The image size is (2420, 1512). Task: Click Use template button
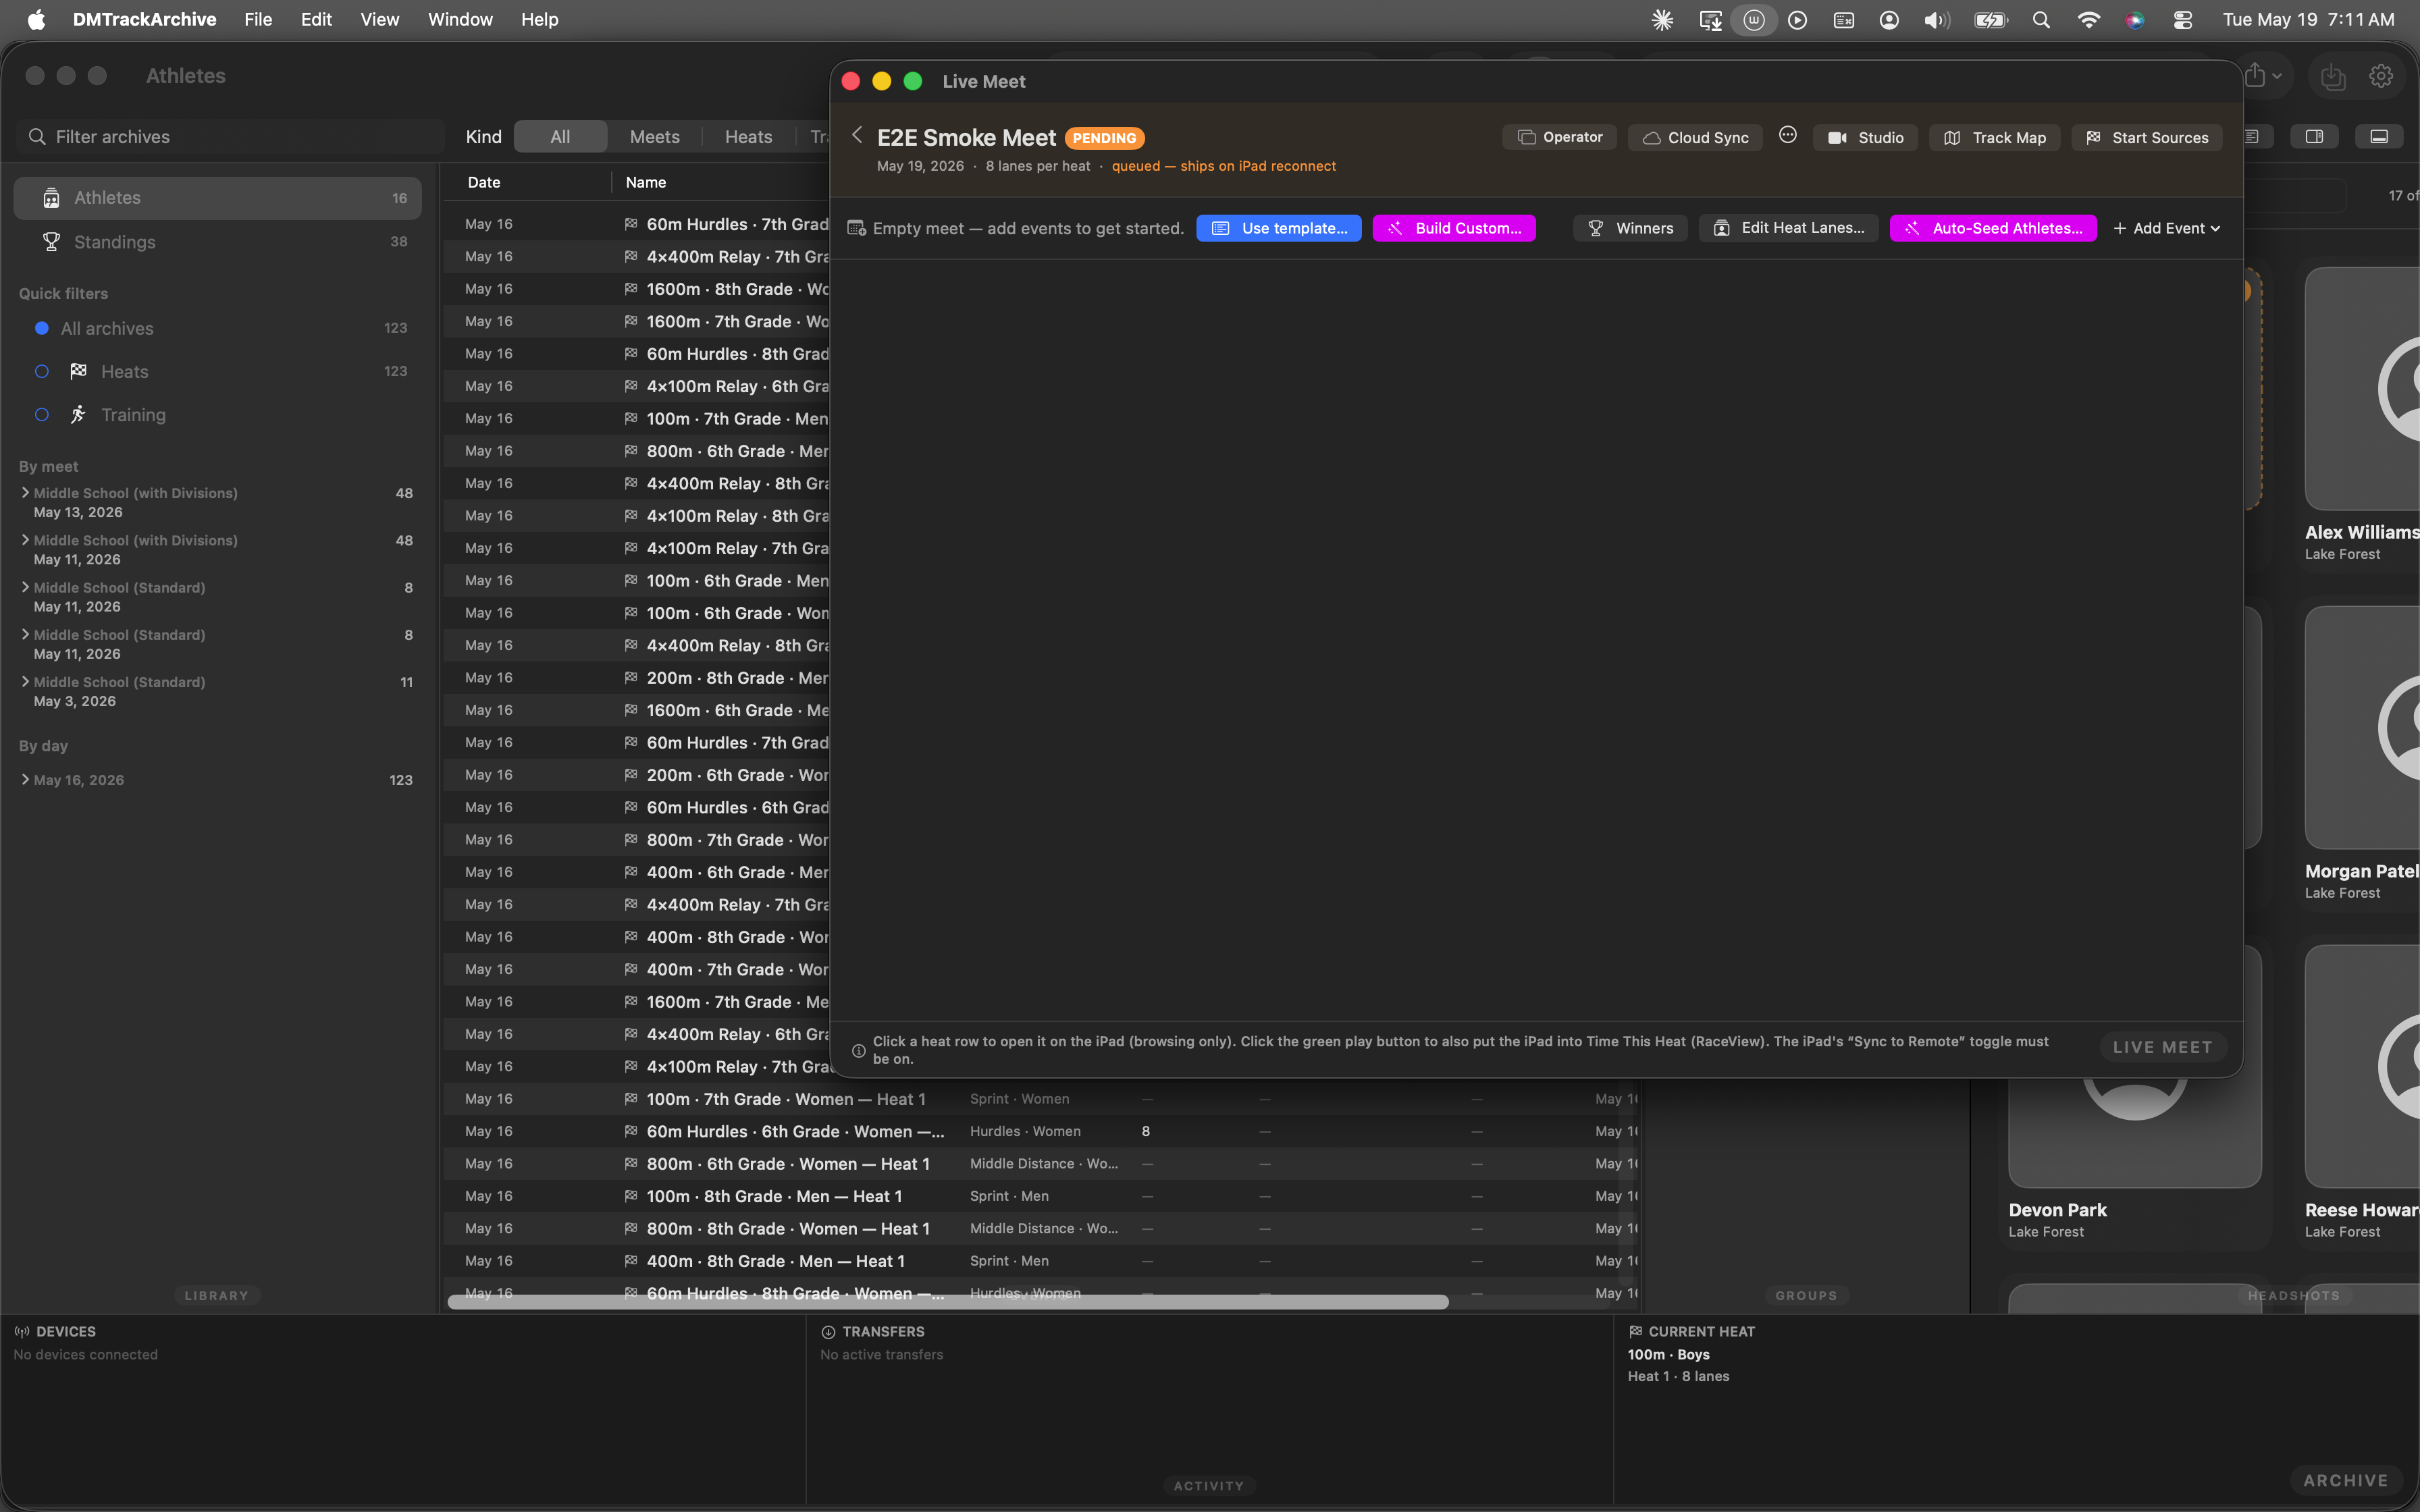(1278, 228)
